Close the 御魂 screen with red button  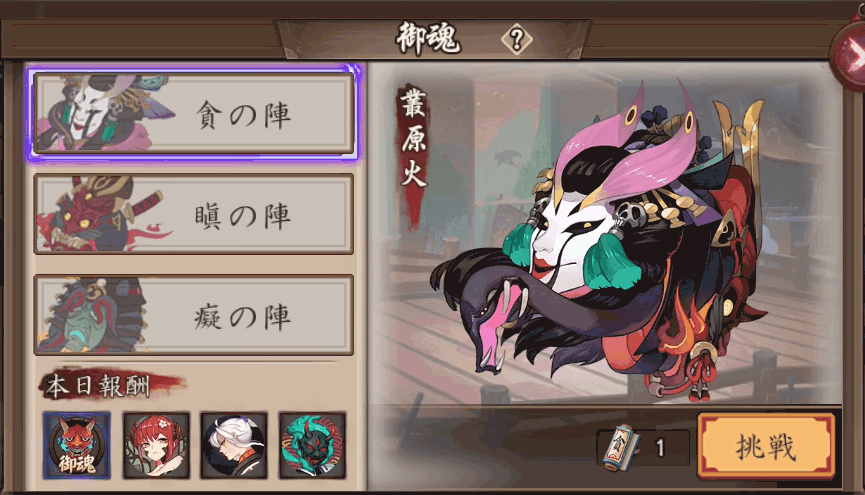point(850,52)
